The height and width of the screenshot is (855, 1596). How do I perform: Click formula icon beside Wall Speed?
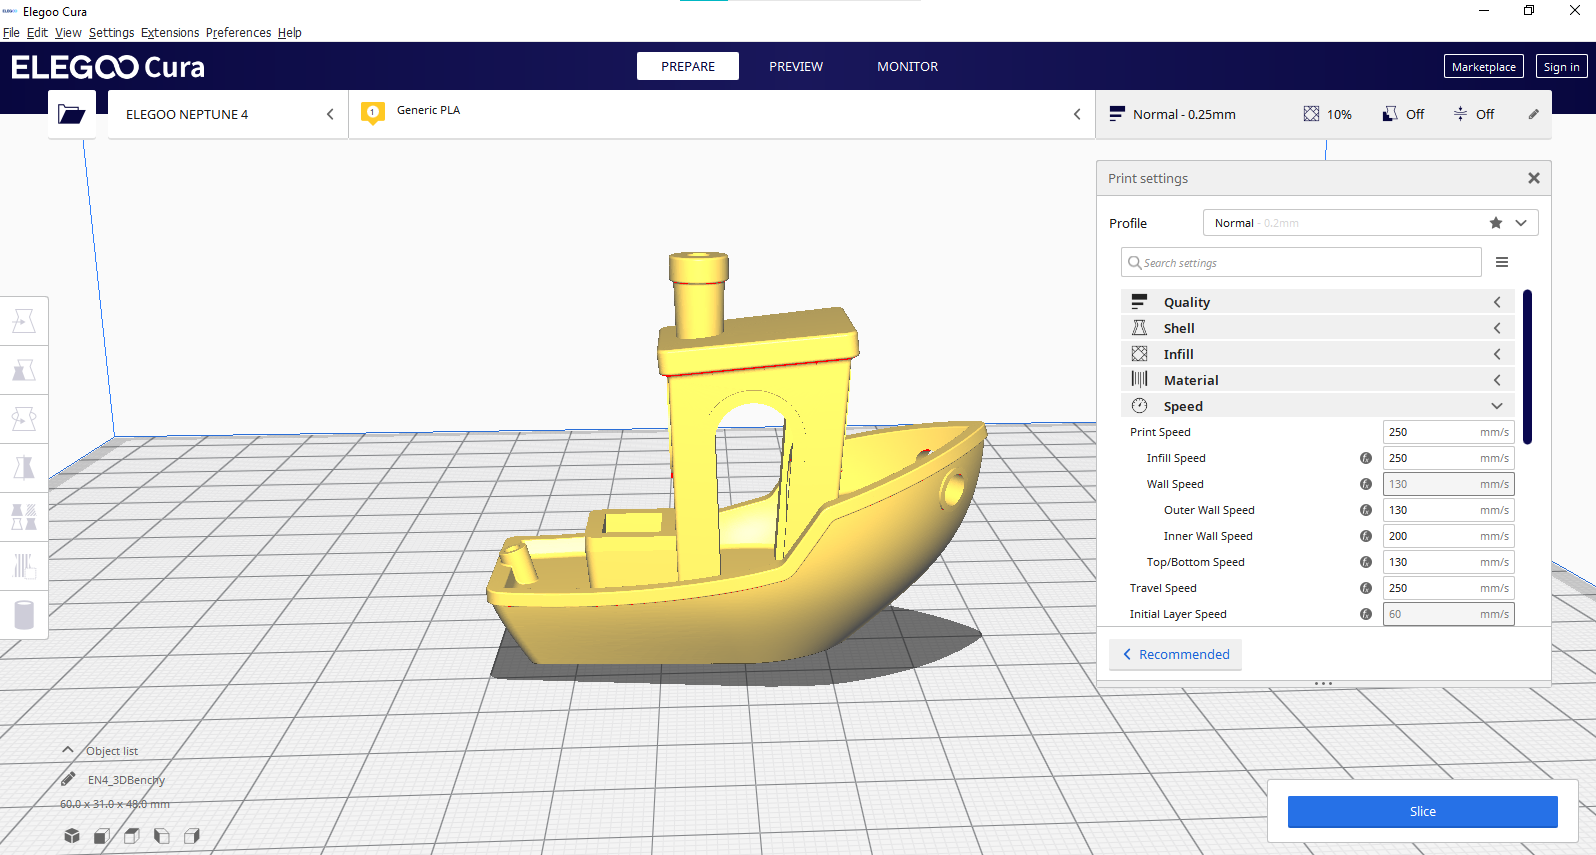tap(1366, 484)
